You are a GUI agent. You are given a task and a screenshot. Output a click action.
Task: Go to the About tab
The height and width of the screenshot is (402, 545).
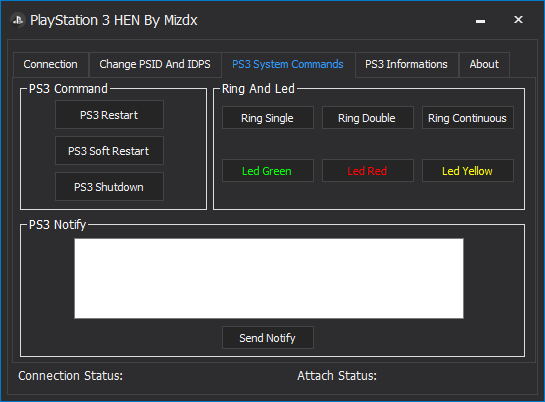(x=484, y=65)
